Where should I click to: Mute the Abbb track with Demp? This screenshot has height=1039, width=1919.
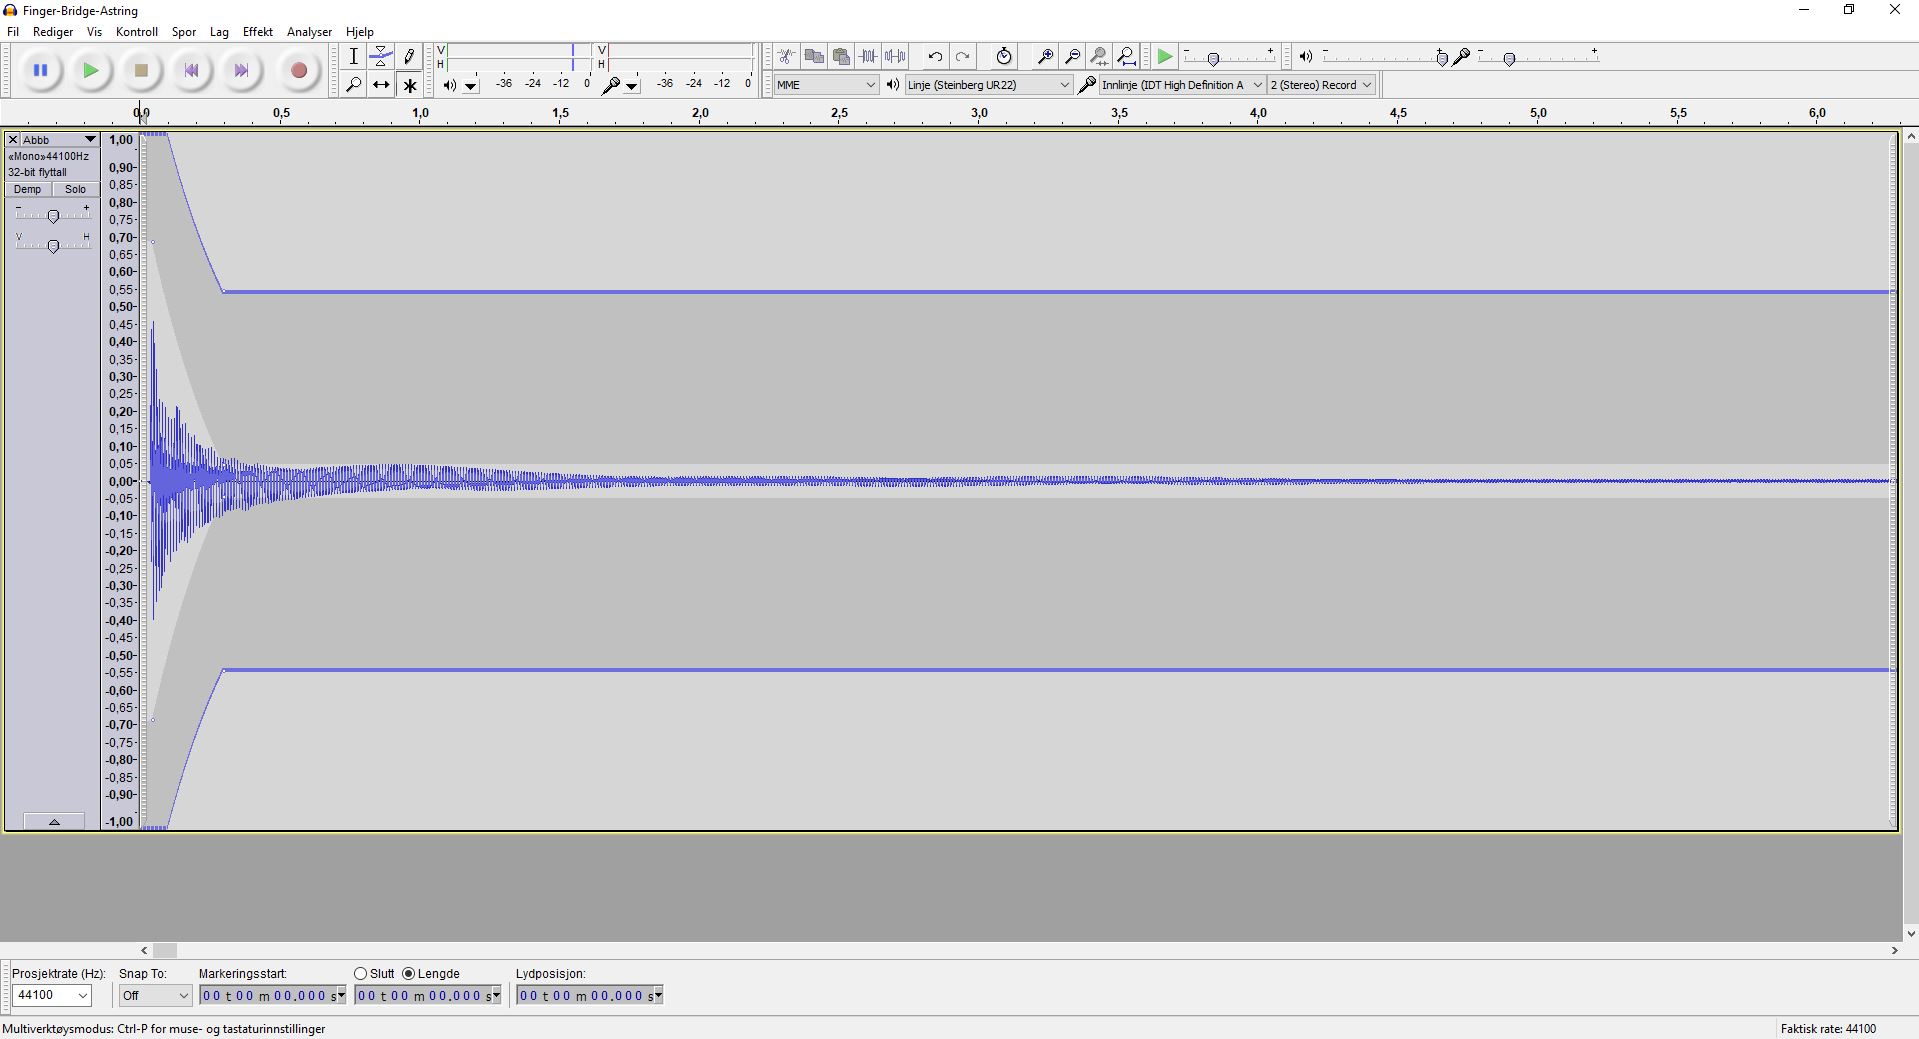tap(28, 189)
